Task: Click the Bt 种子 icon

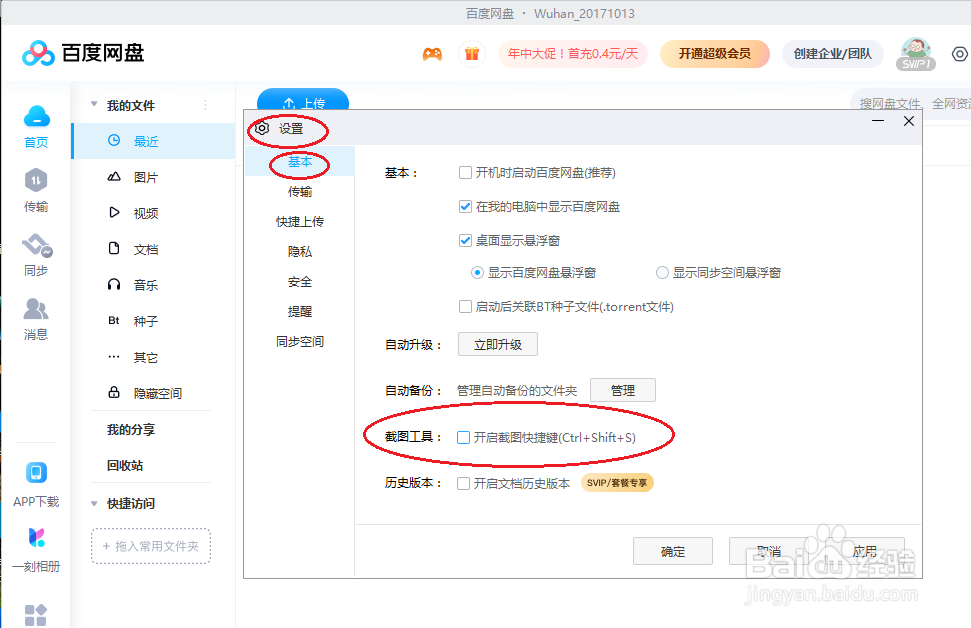Action: coord(114,320)
